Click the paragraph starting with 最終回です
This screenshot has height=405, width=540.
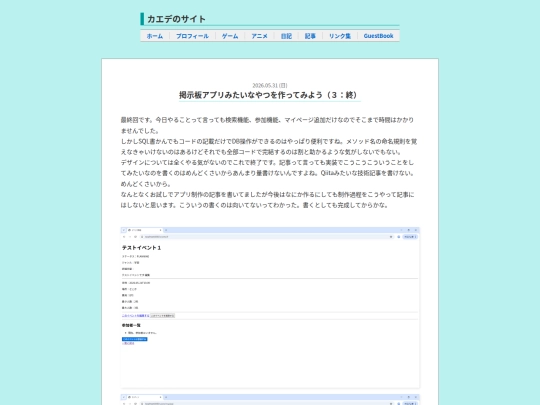(267, 125)
